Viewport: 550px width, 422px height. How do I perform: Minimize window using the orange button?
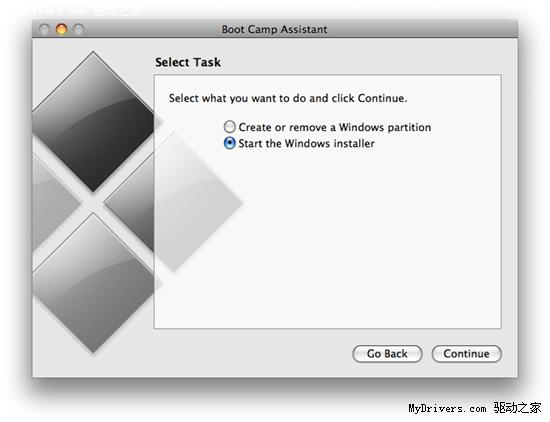coord(61,29)
